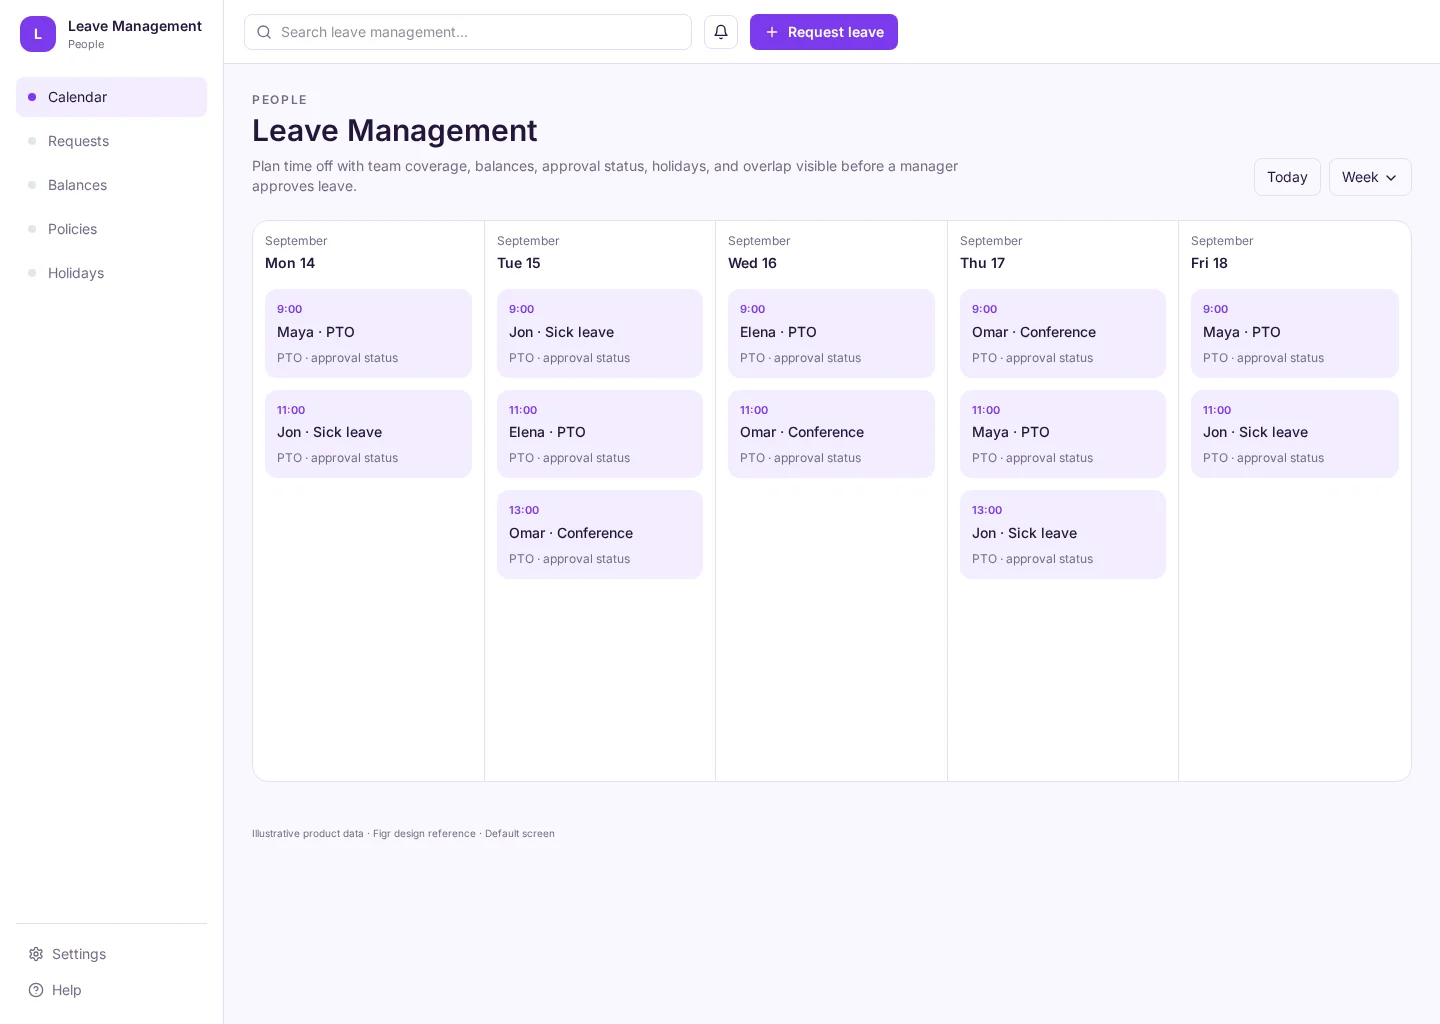Open Maya PTO event on Thu 17
The width and height of the screenshot is (1440, 1024).
pyautogui.click(x=1063, y=434)
